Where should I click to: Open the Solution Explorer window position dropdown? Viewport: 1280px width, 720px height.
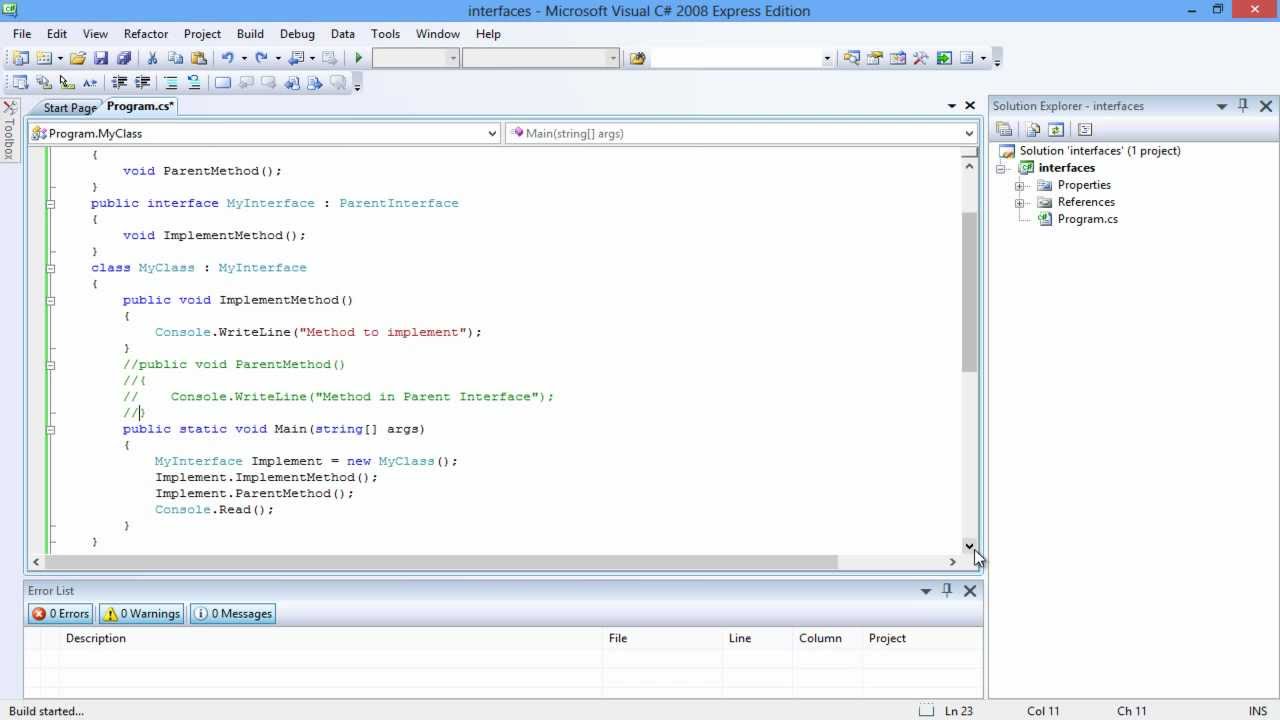pyautogui.click(x=1221, y=105)
